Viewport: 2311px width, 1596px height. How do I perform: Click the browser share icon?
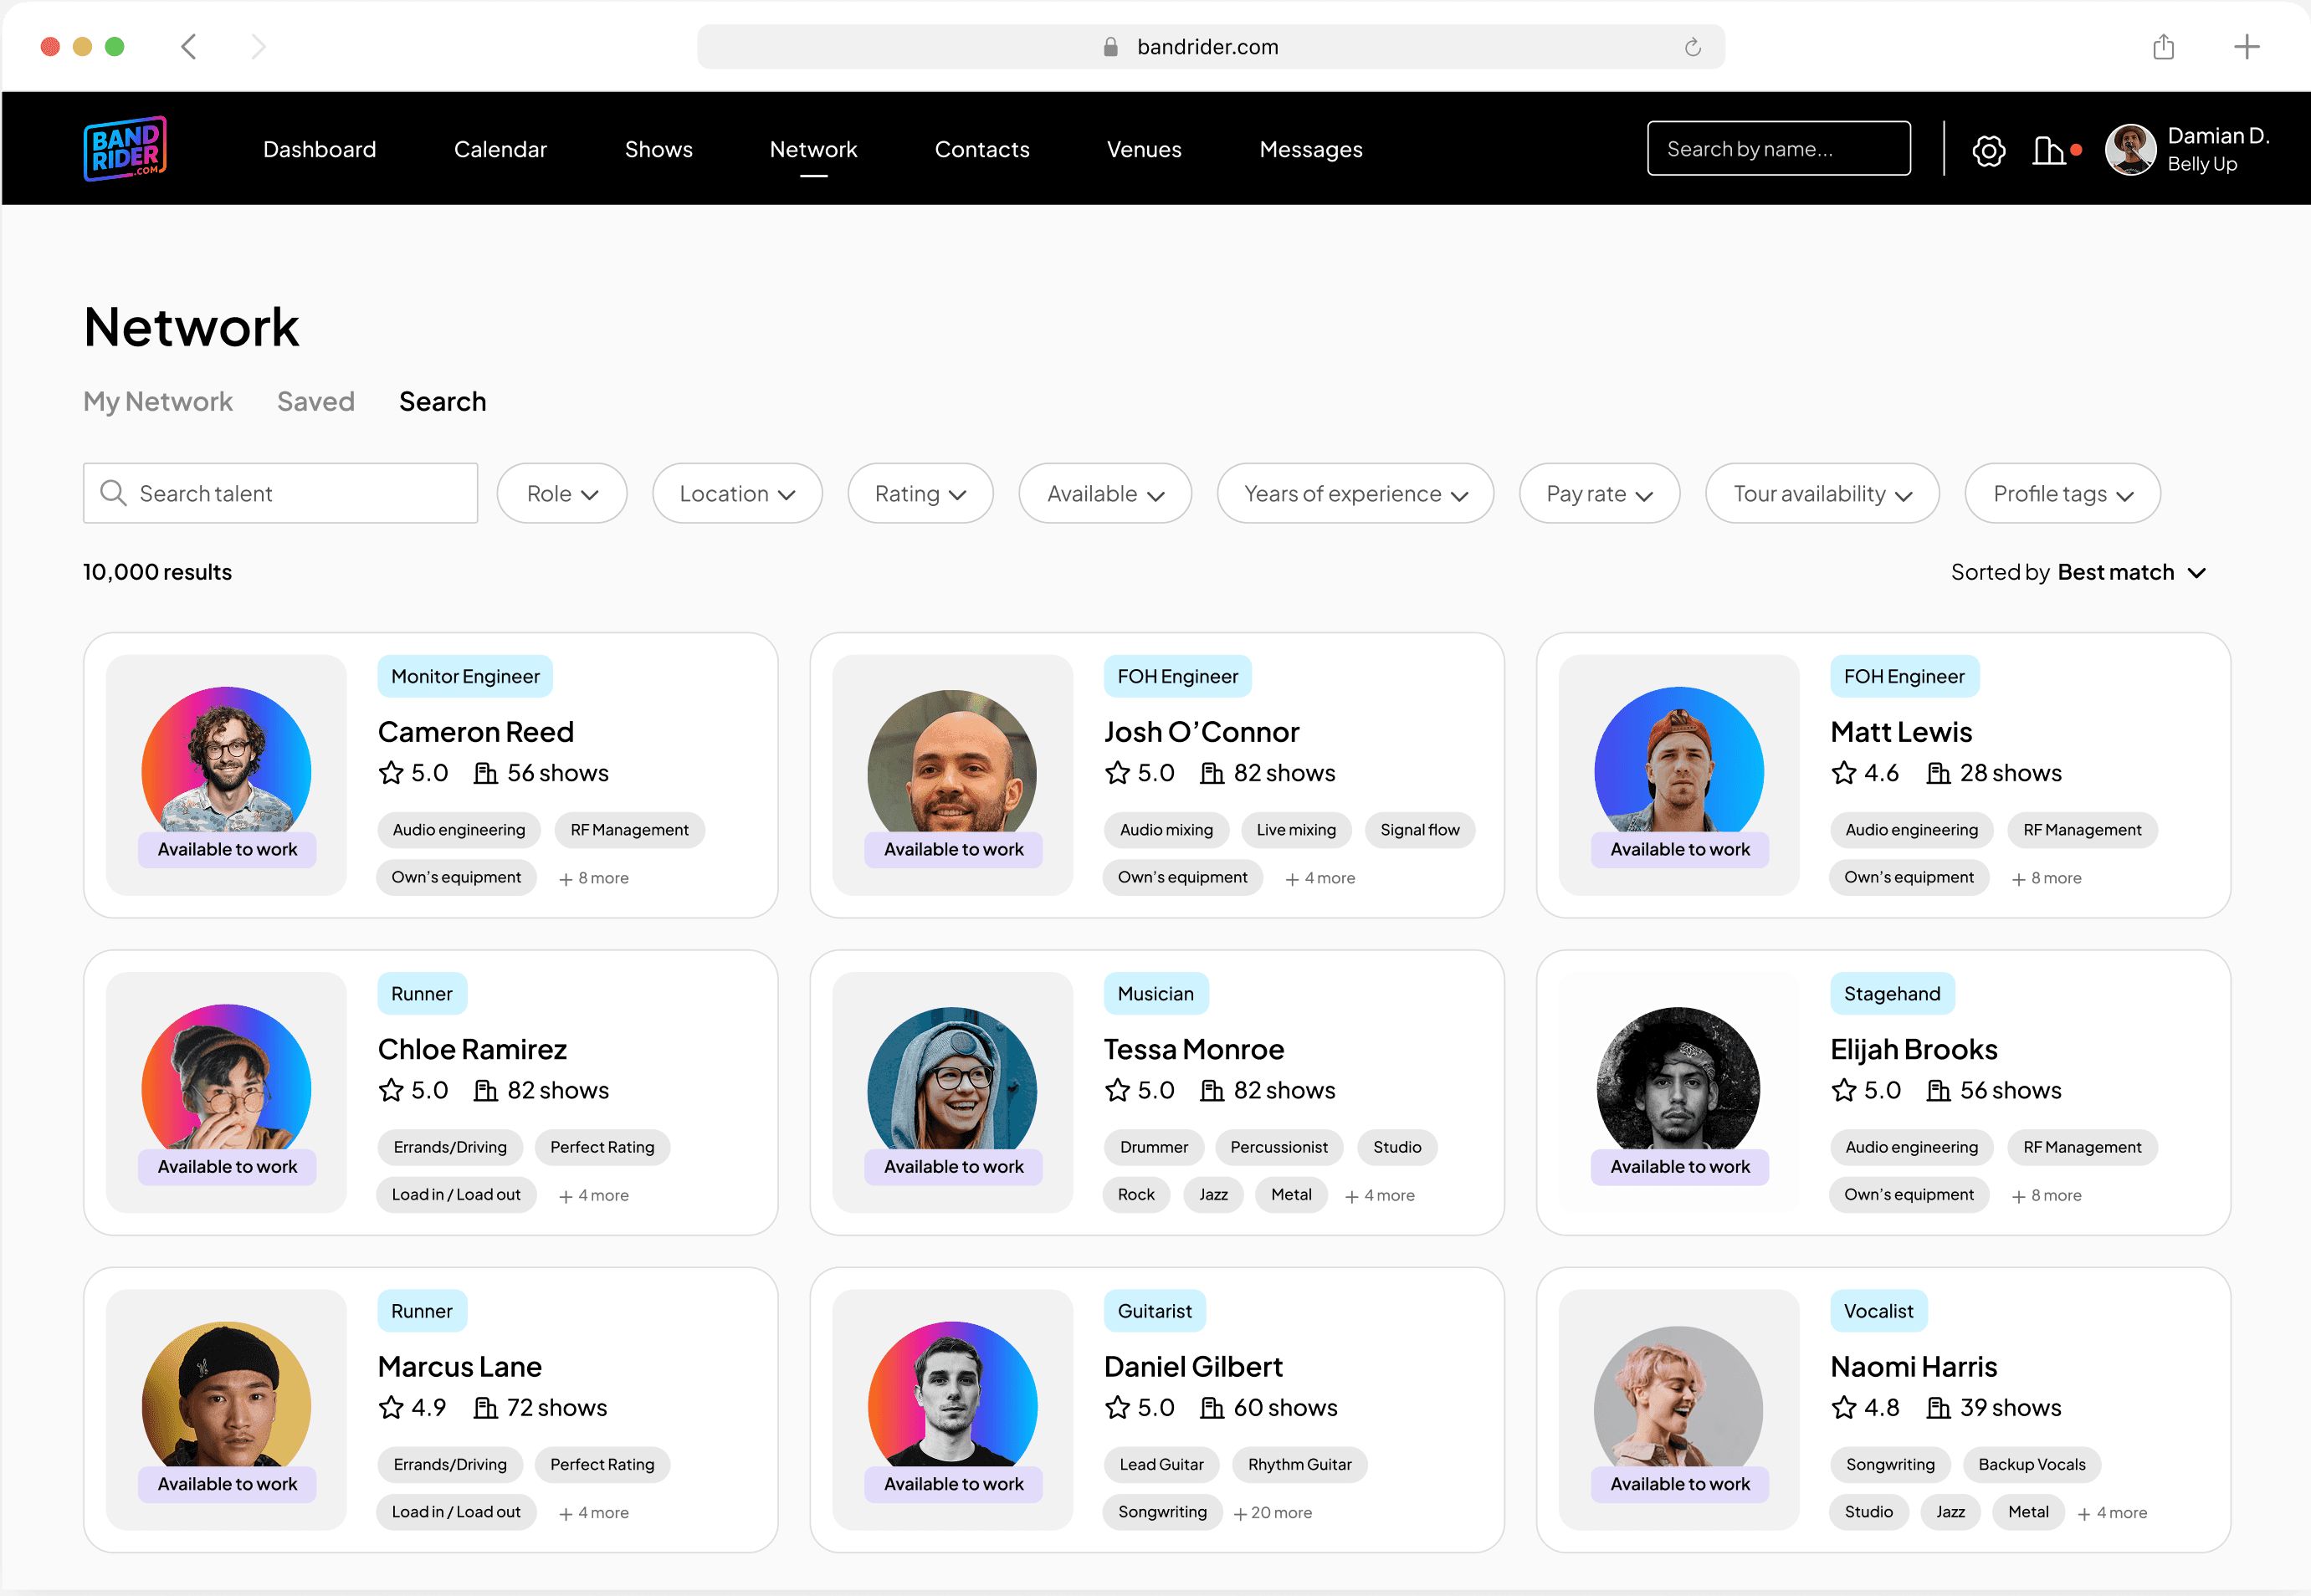2163,47
